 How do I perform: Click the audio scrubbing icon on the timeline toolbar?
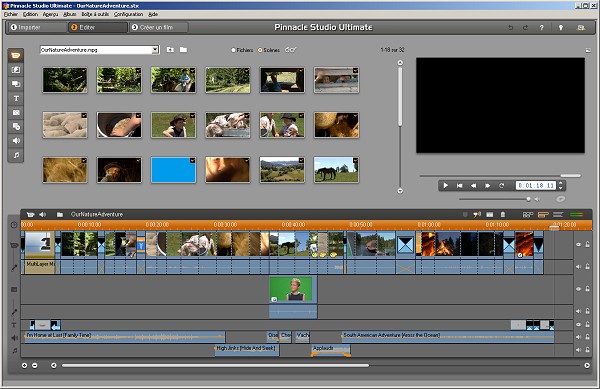477,215
